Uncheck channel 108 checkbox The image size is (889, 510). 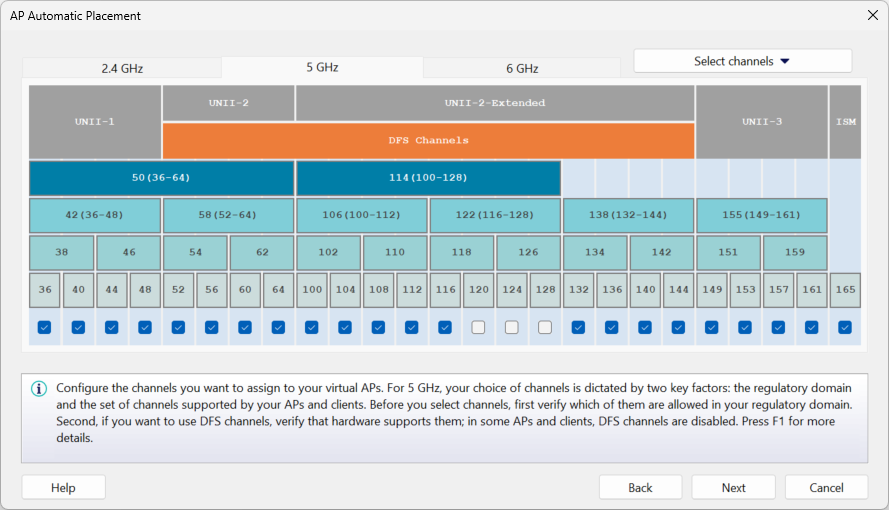[378, 327]
